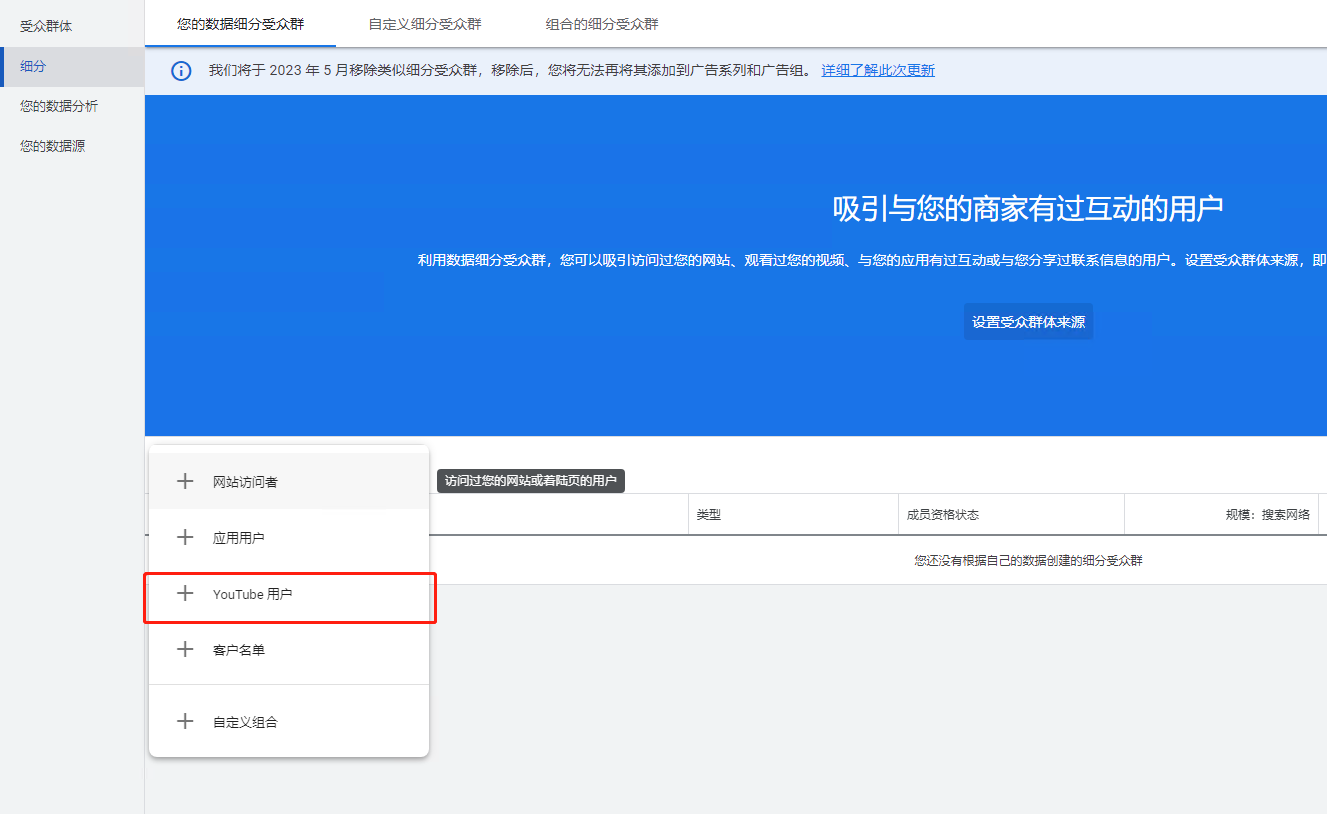1327x814 pixels.
Task: Click the plus icon beside 客户名单
Action: (x=185, y=649)
